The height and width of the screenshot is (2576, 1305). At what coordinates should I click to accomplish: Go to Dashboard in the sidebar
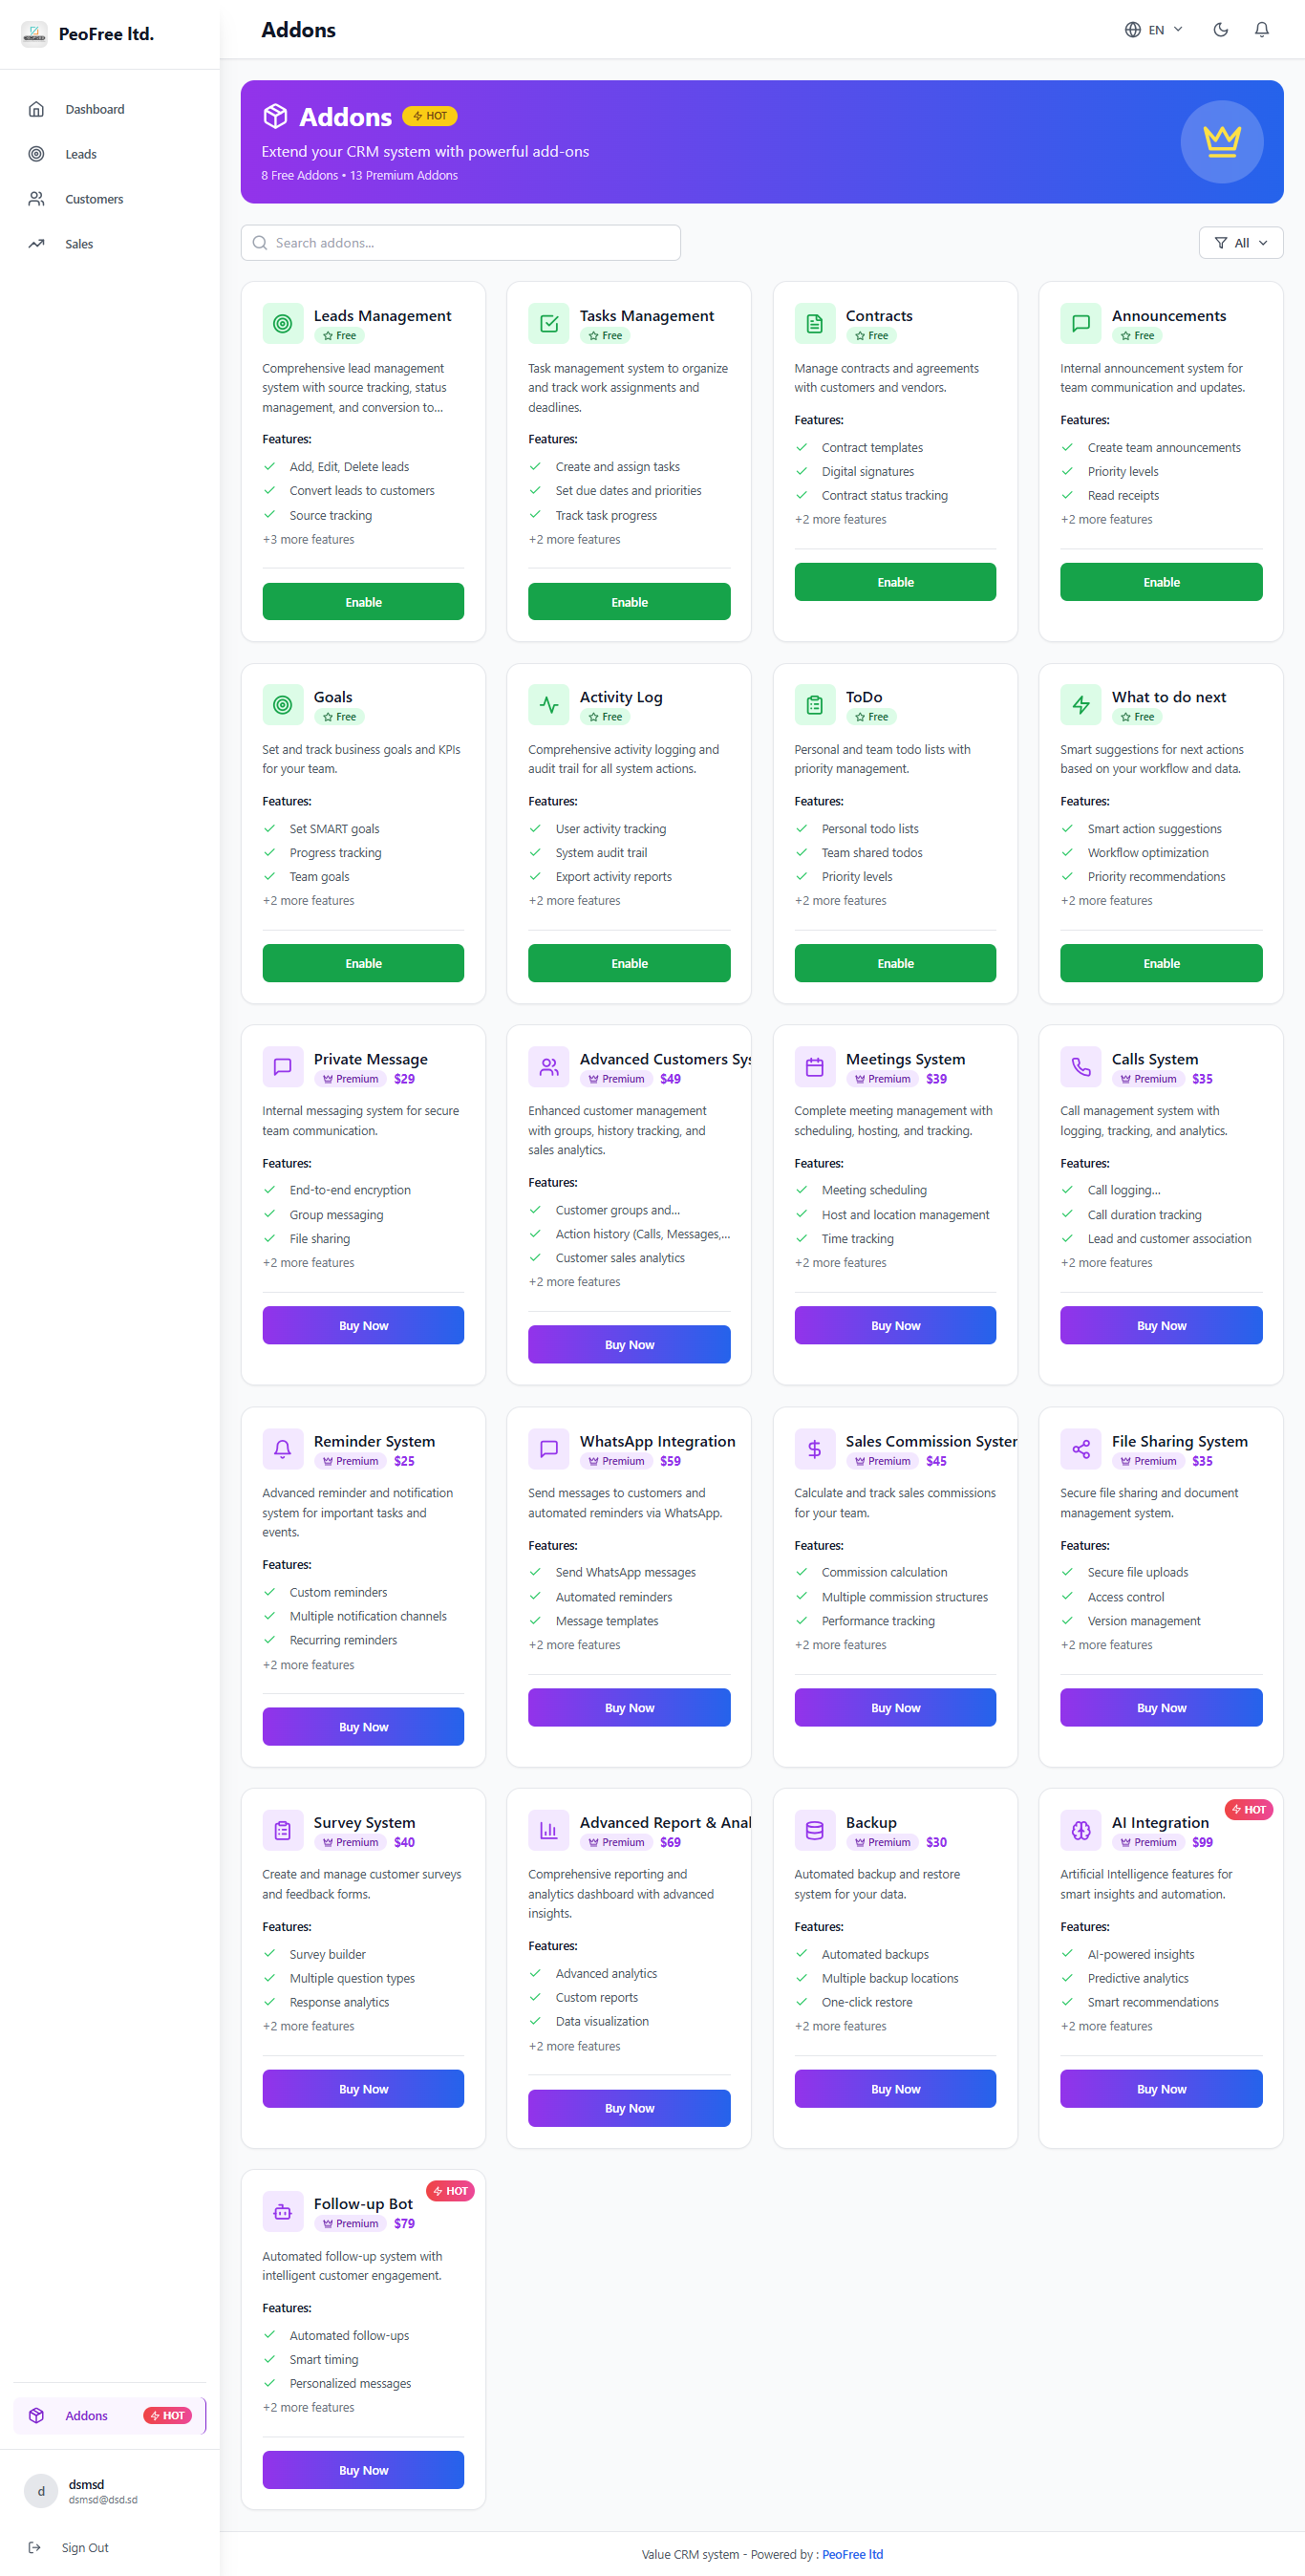[95, 109]
